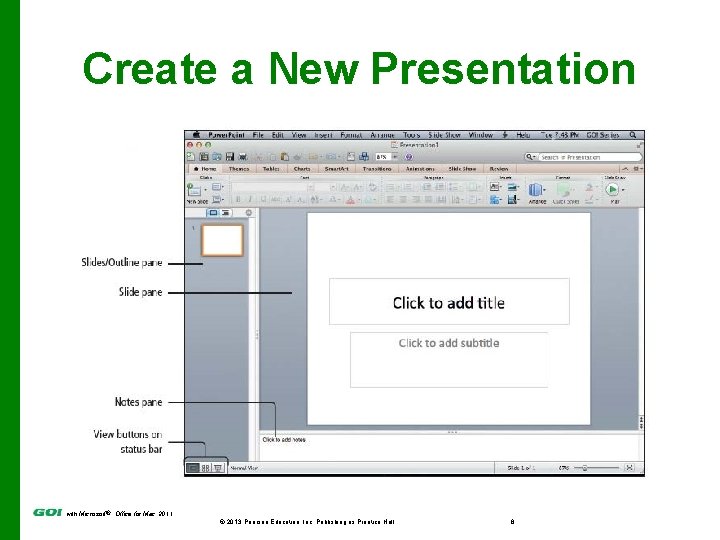Image resolution: width=720 pixels, height=540 pixels.
Task: Switch to the SmartArt ribbon tab
Action: tap(337, 169)
